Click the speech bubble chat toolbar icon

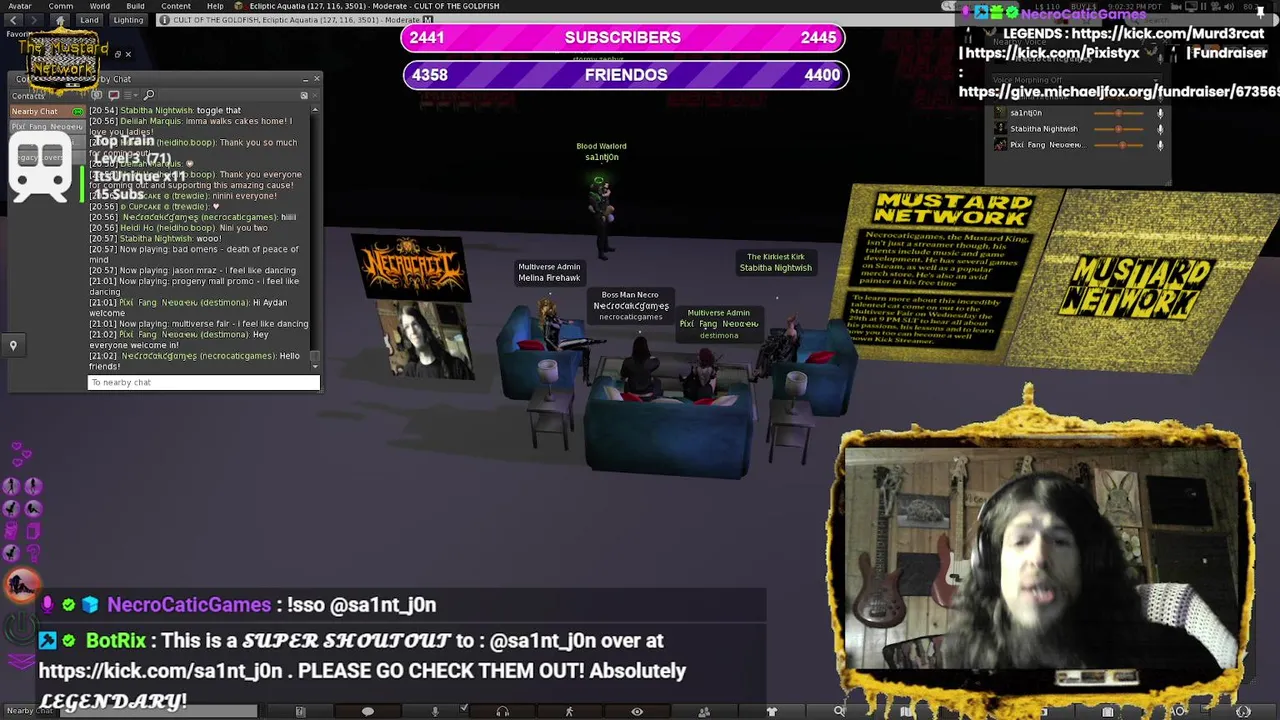pos(113,95)
